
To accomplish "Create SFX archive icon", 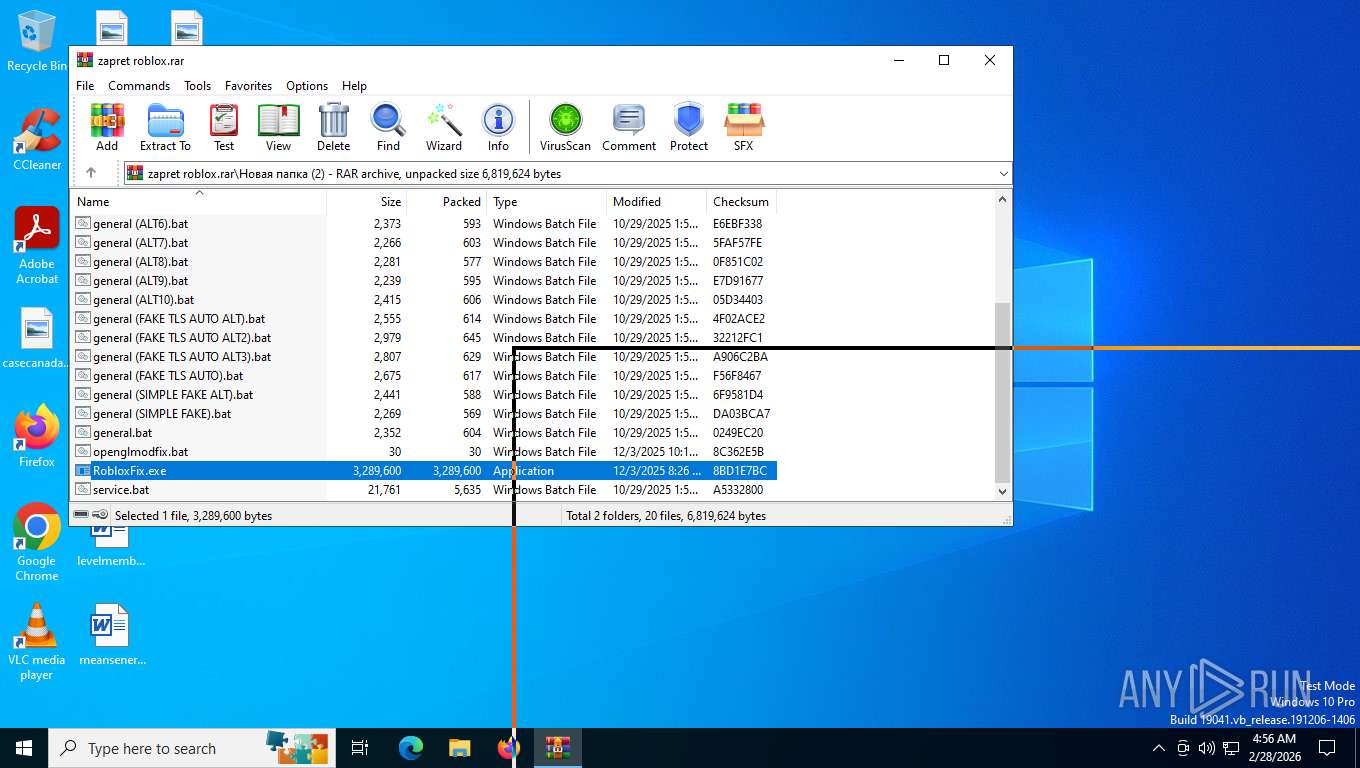I will pos(743,127).
